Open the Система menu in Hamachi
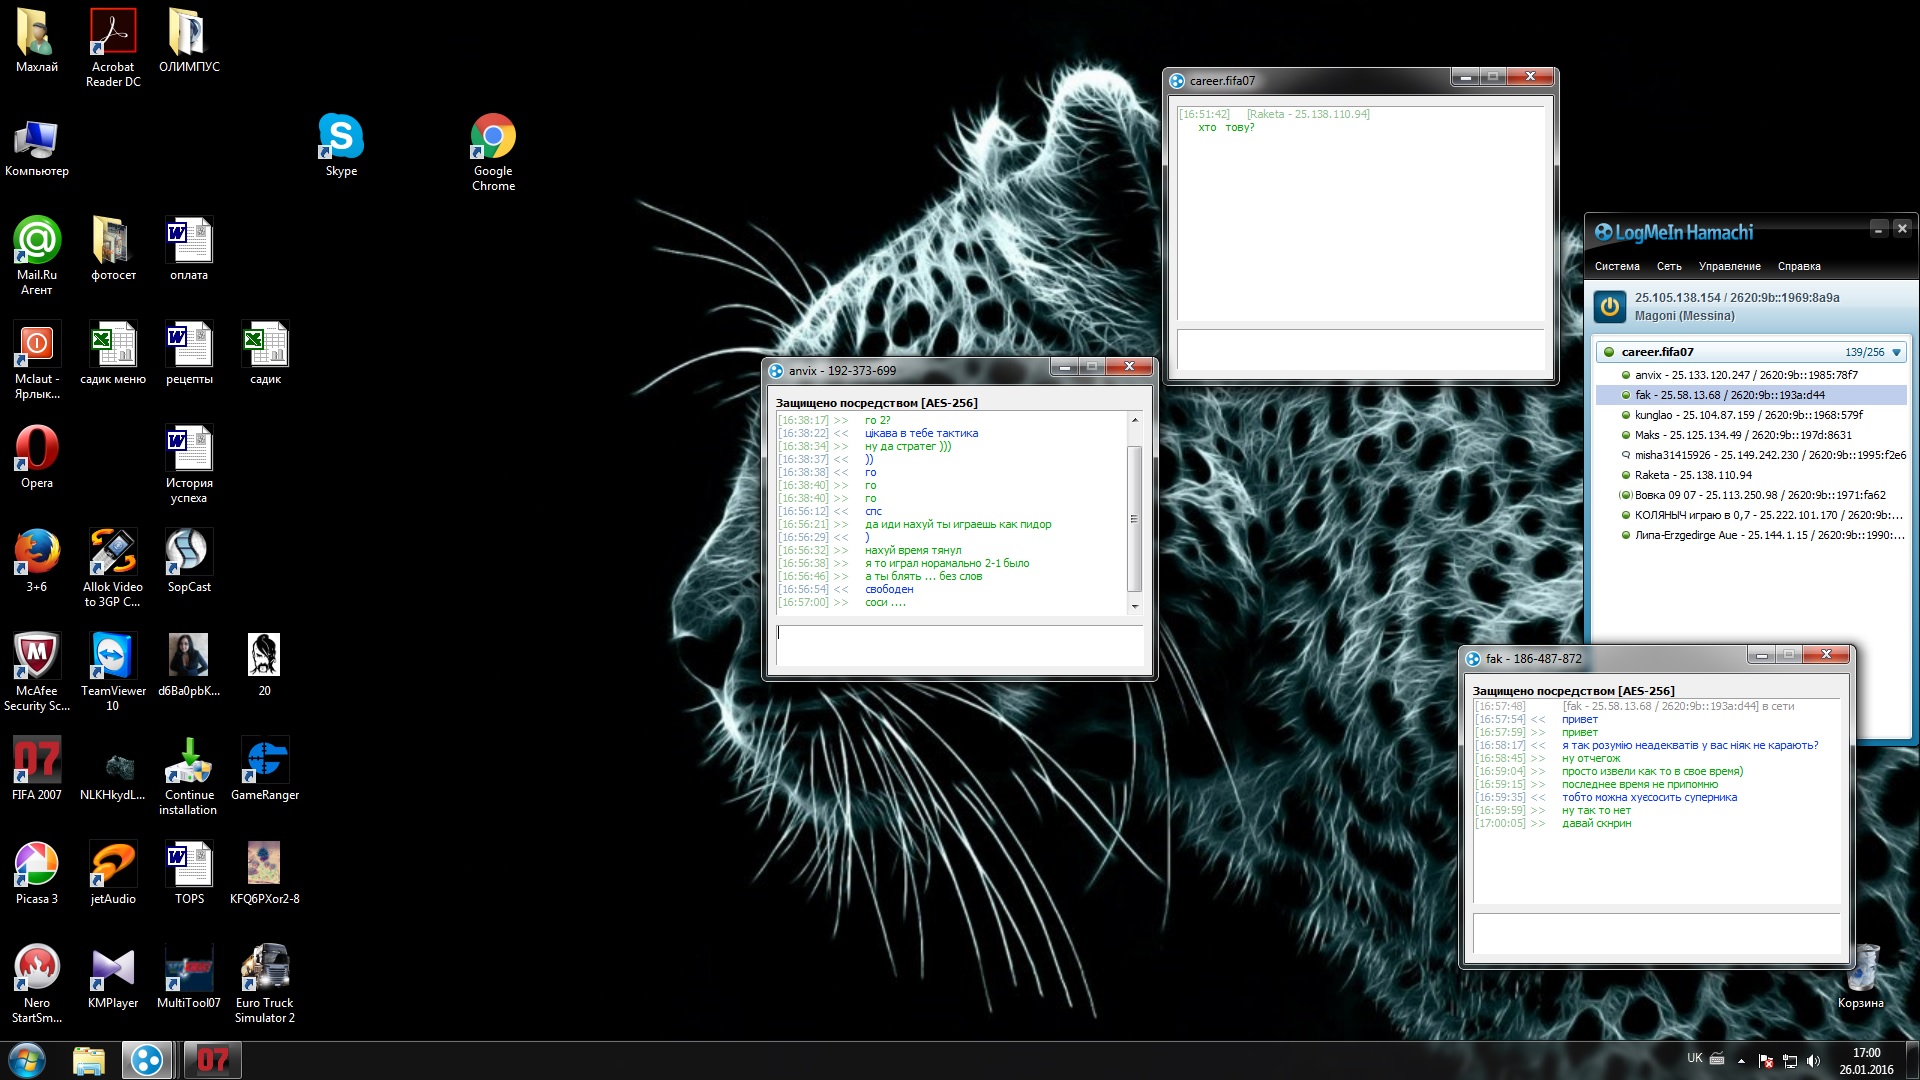Viewport: 1920px width, 1080px height. coord(1616,266)
